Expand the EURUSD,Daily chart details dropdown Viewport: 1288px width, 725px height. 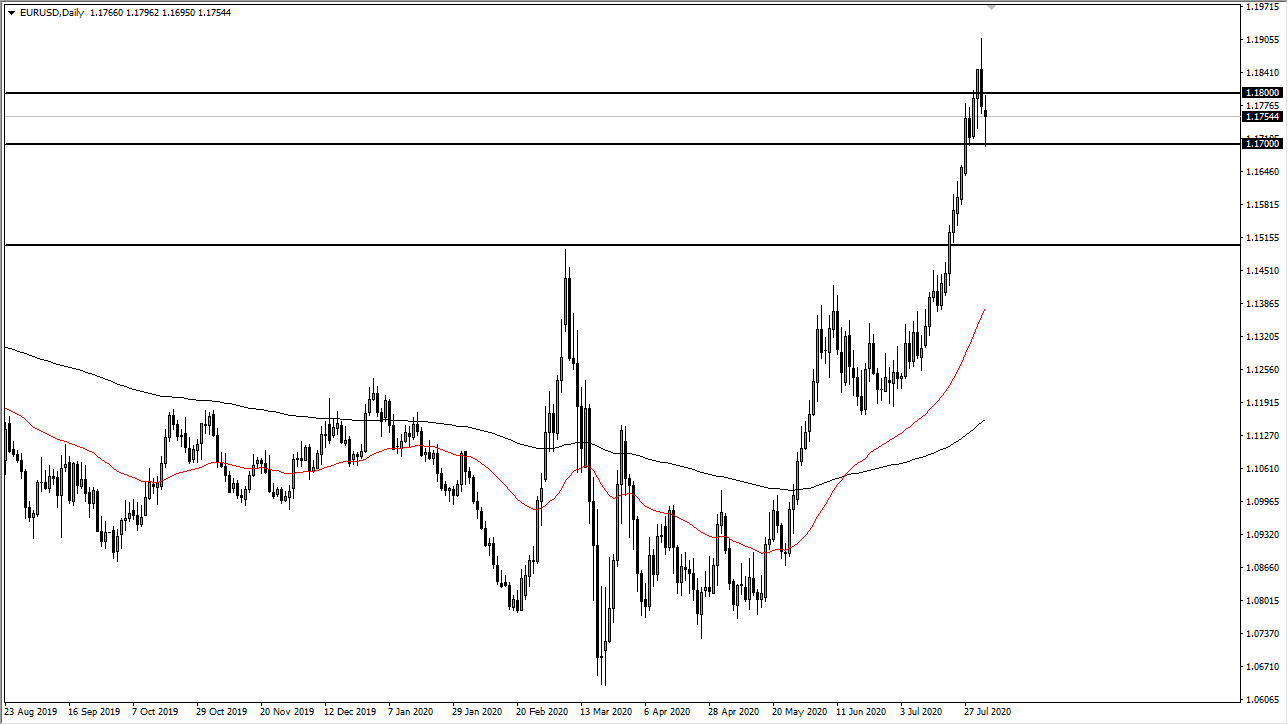tap(10, 13)
